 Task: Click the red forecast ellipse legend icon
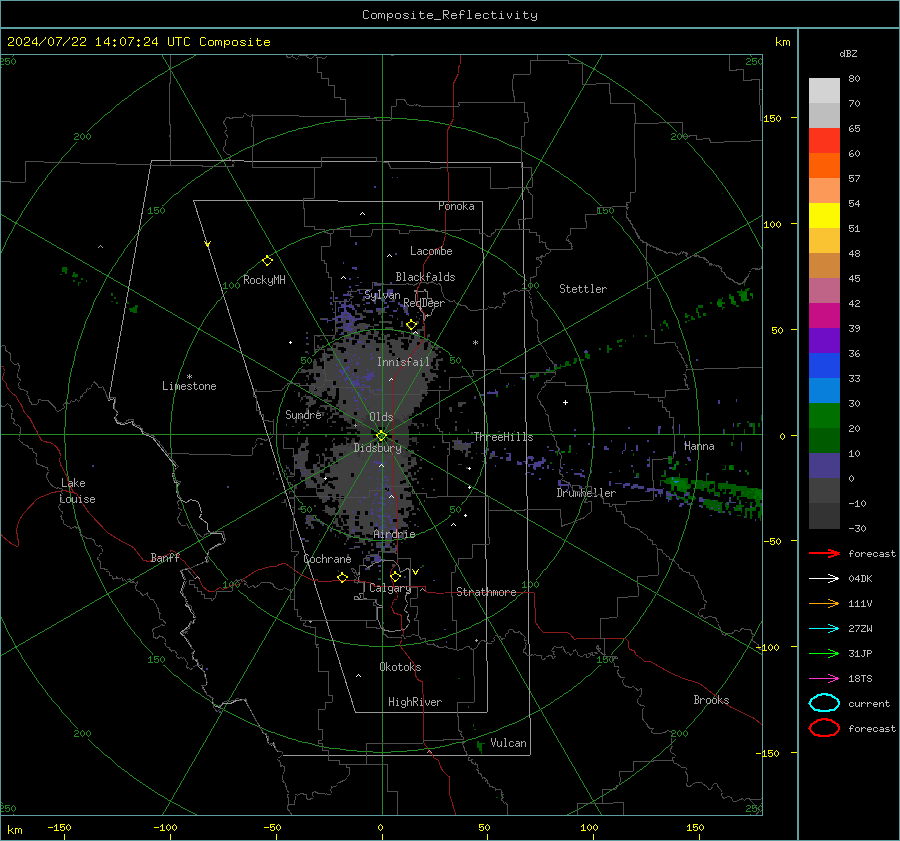click(x=824, y=728)
